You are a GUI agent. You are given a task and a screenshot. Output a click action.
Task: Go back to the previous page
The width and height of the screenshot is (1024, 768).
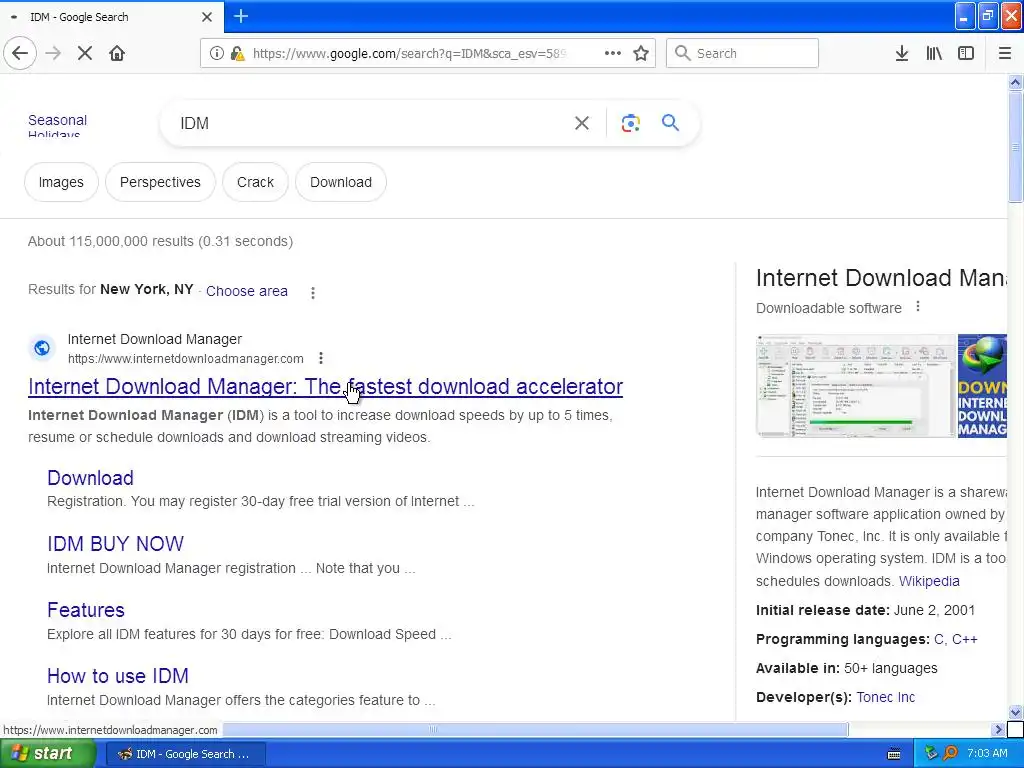point(20,53)
